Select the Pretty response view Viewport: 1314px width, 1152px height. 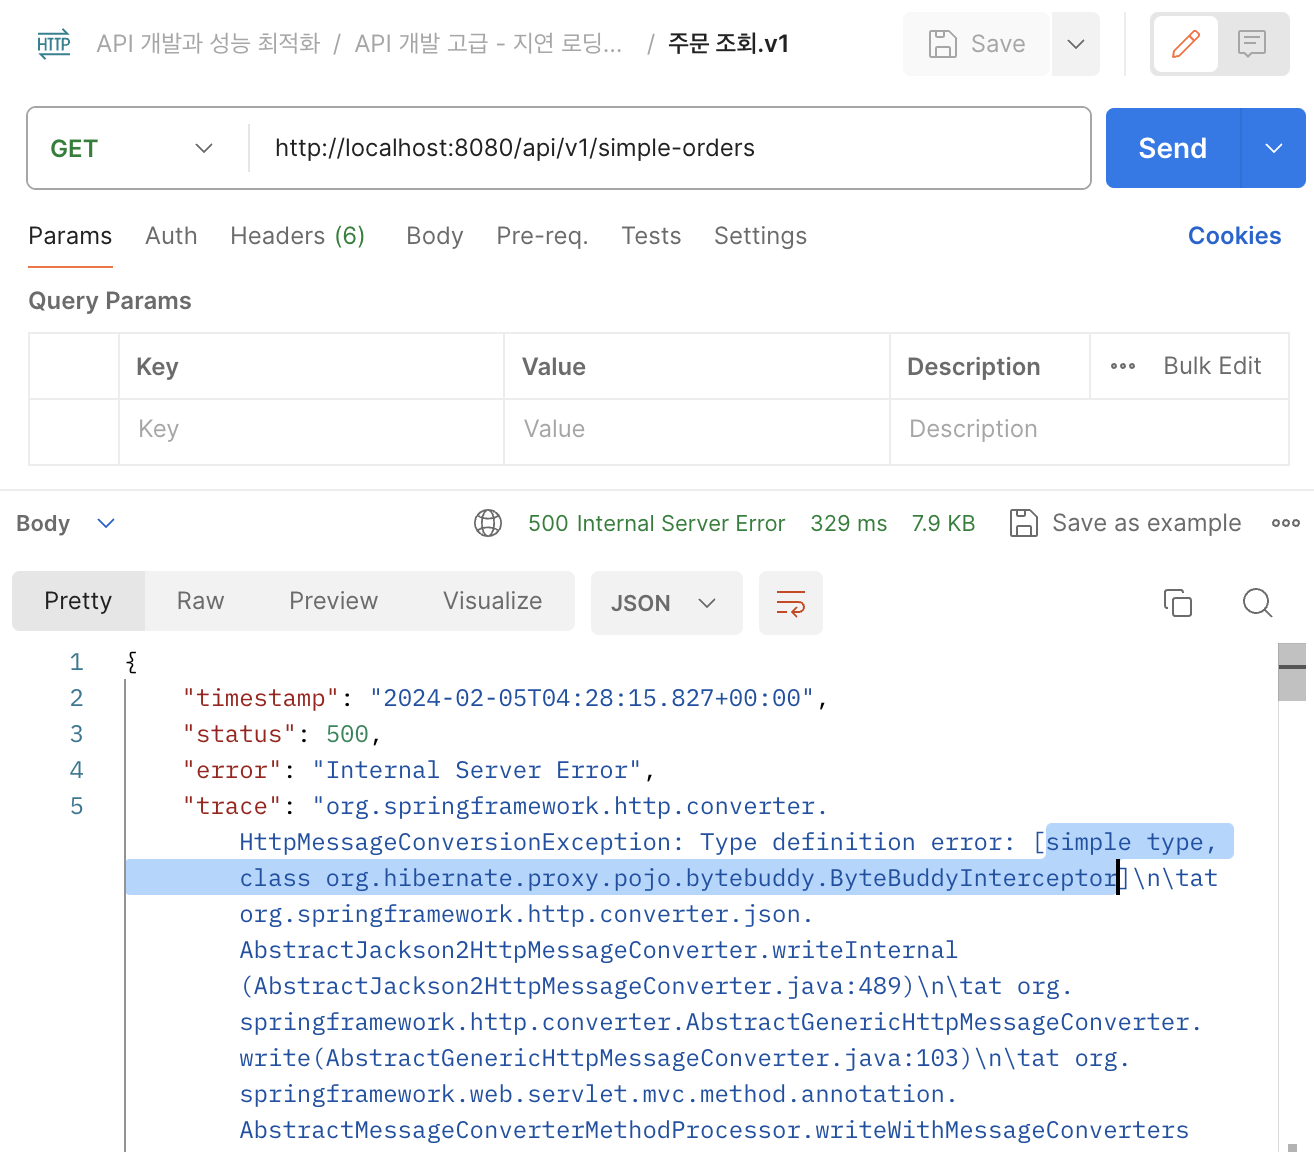pos(78,601)
